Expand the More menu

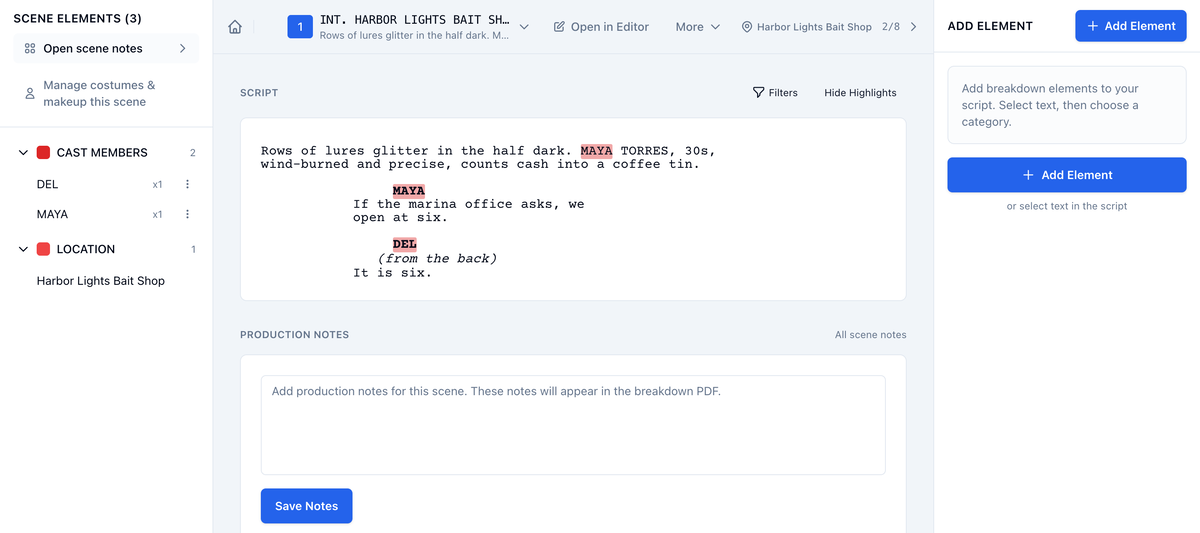697,27
